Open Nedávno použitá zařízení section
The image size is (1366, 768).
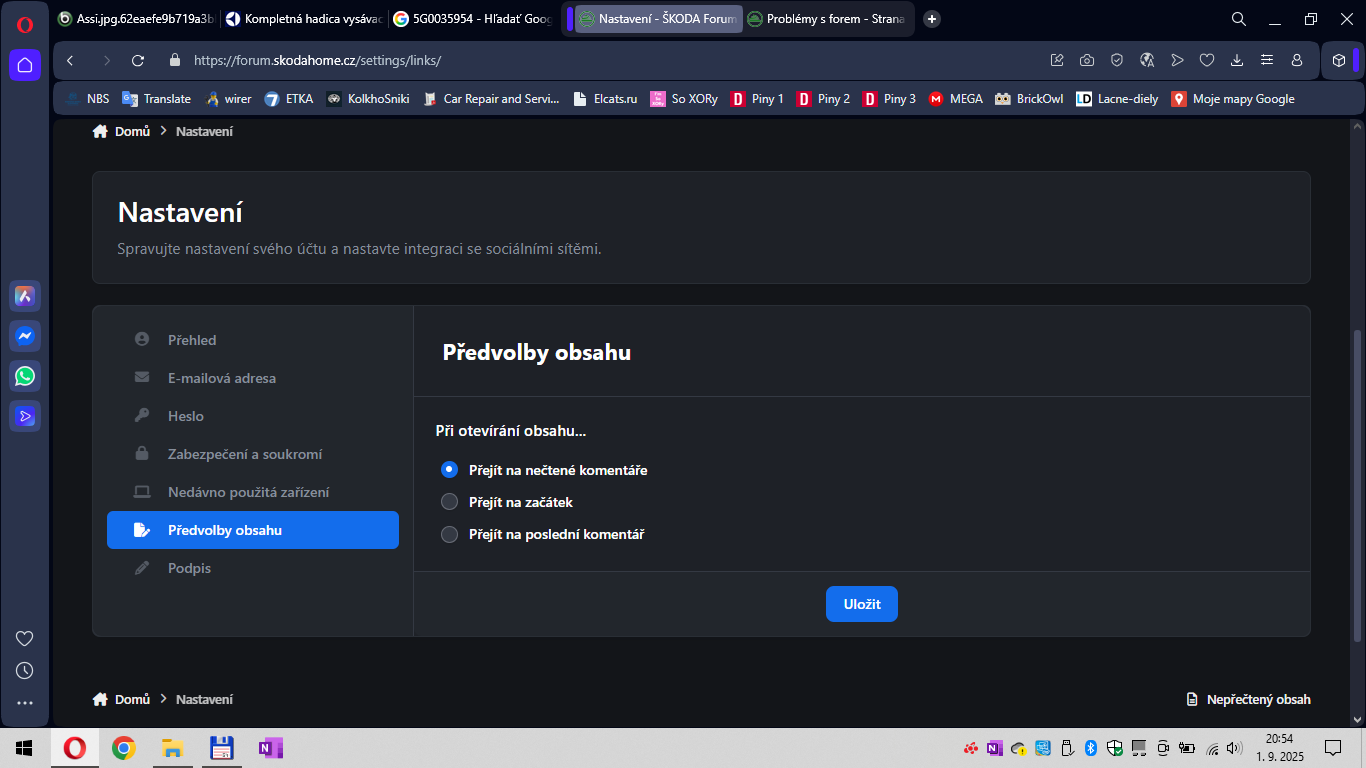point(253,492)
